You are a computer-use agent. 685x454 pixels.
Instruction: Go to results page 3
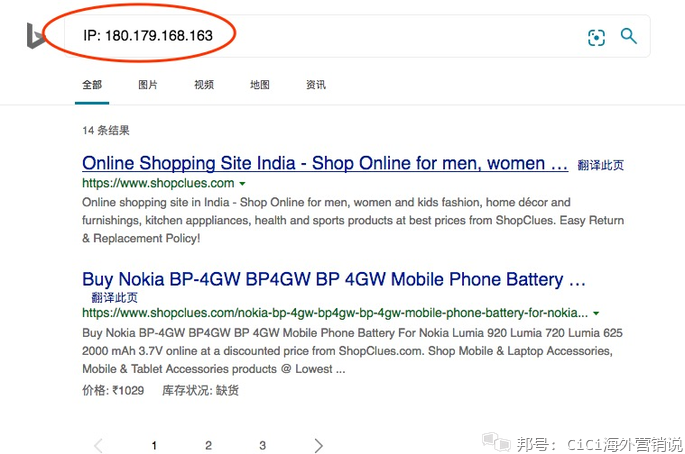262,445
